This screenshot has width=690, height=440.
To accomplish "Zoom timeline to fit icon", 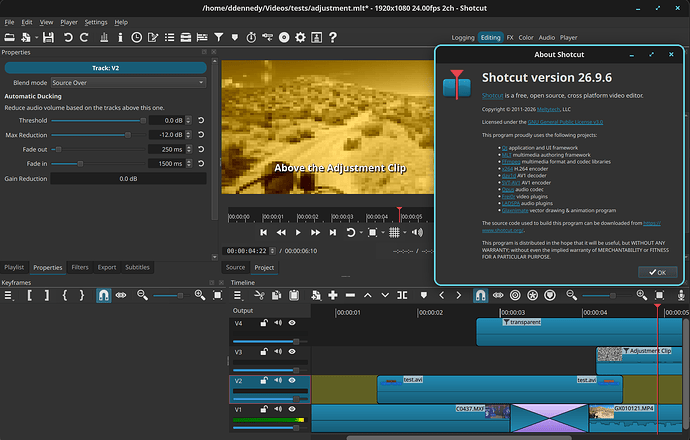I will (x=659, y=295).
